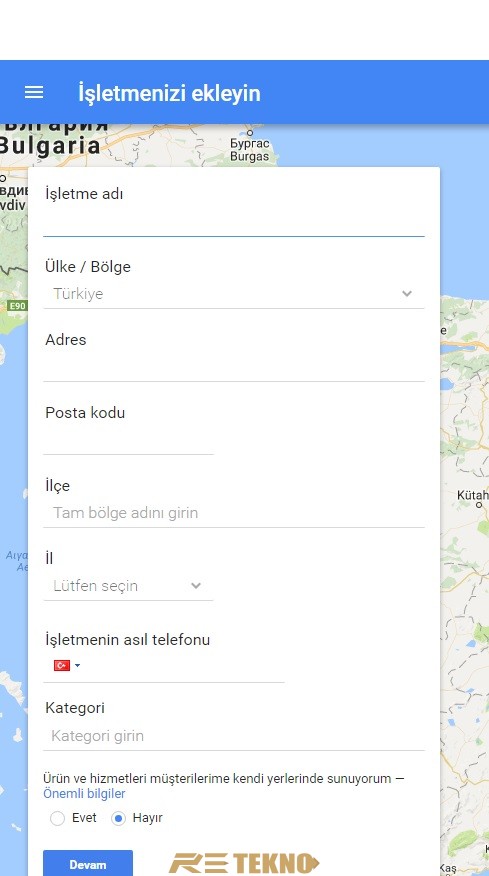Focus the İşletme adı input field
This screenshot has width=489, height=876.
click(234, 222)
